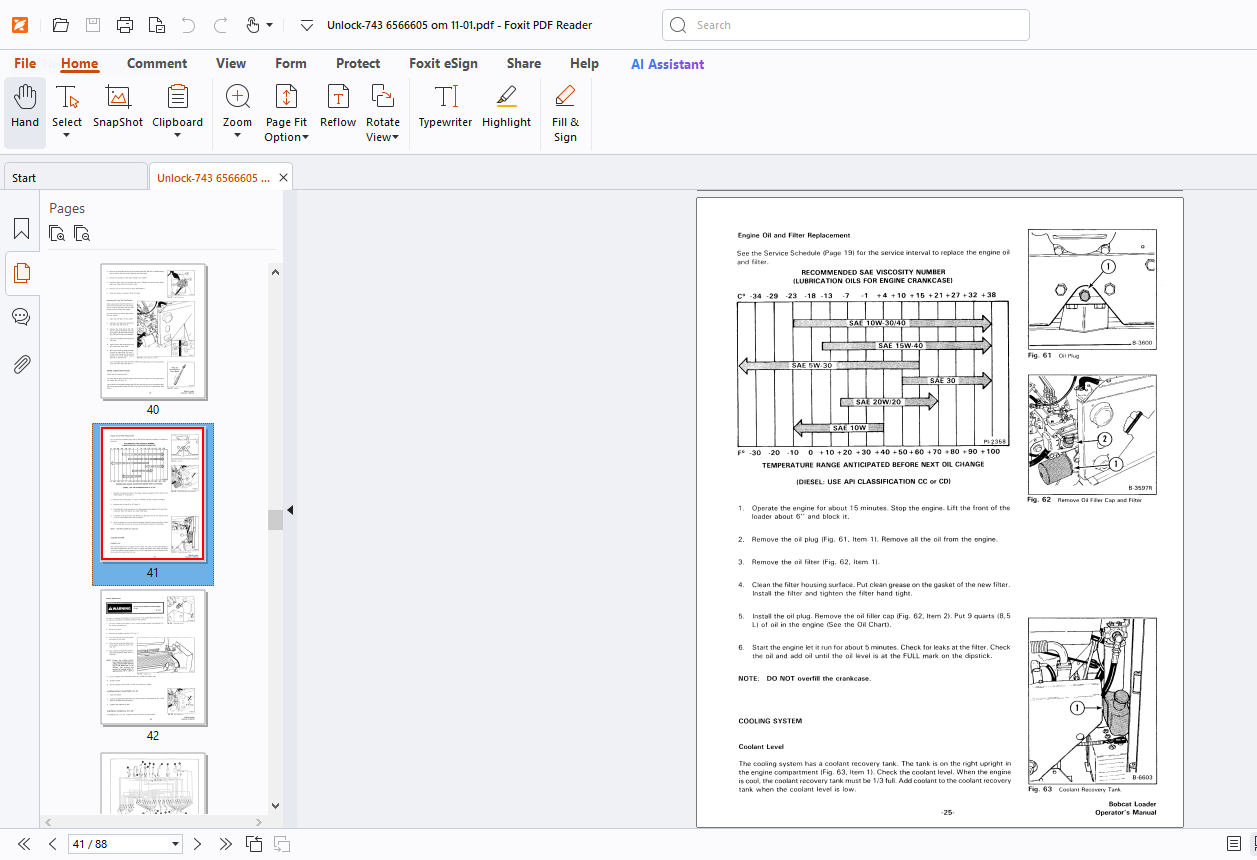This screenshot has width=1257, height=860.
Task: Choose the Select text tool
Action: [67, 98]
